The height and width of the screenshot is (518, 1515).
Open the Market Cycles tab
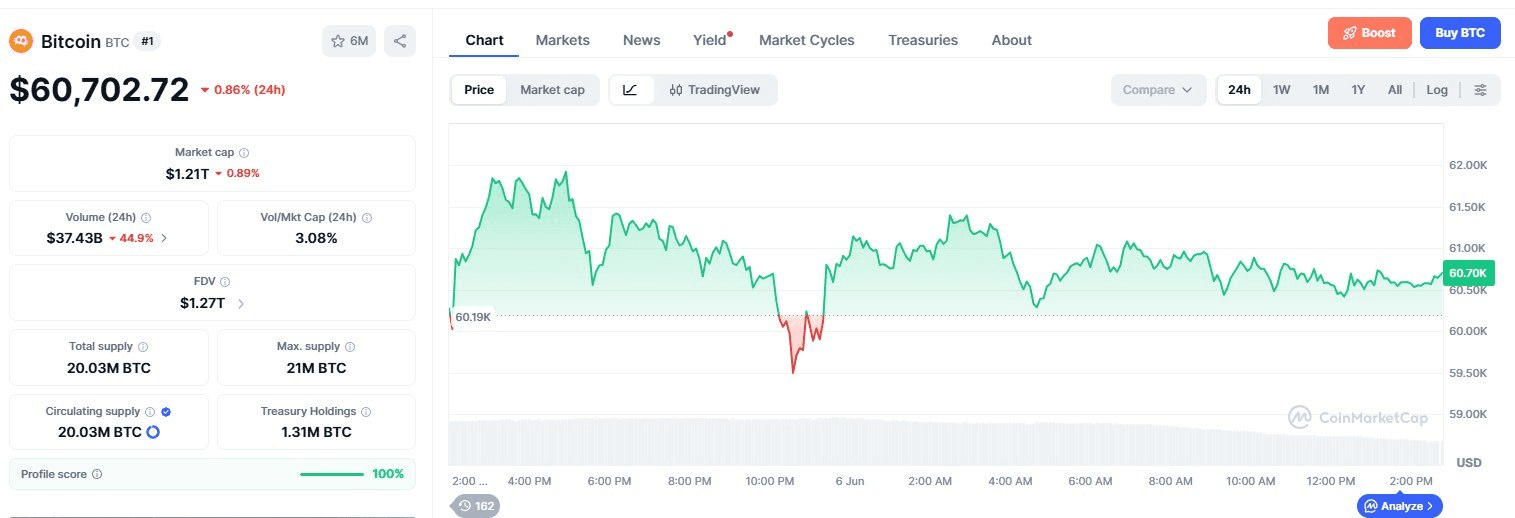[807, 40]
